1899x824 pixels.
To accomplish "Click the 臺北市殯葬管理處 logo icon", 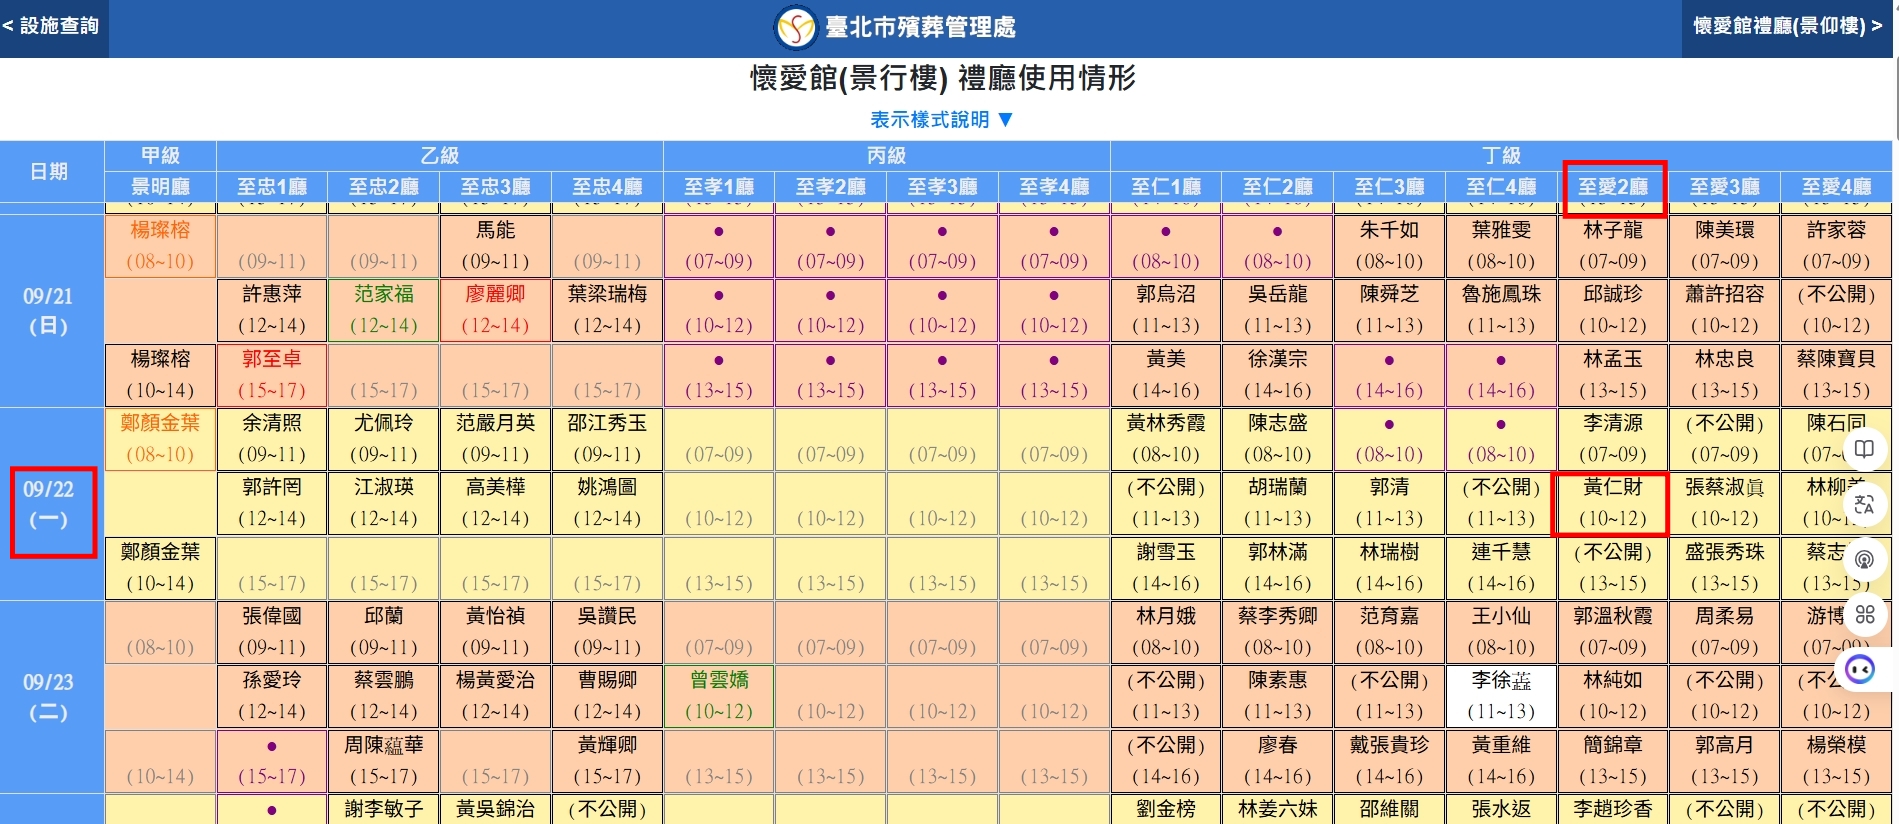I will click(x=796, y=28).
